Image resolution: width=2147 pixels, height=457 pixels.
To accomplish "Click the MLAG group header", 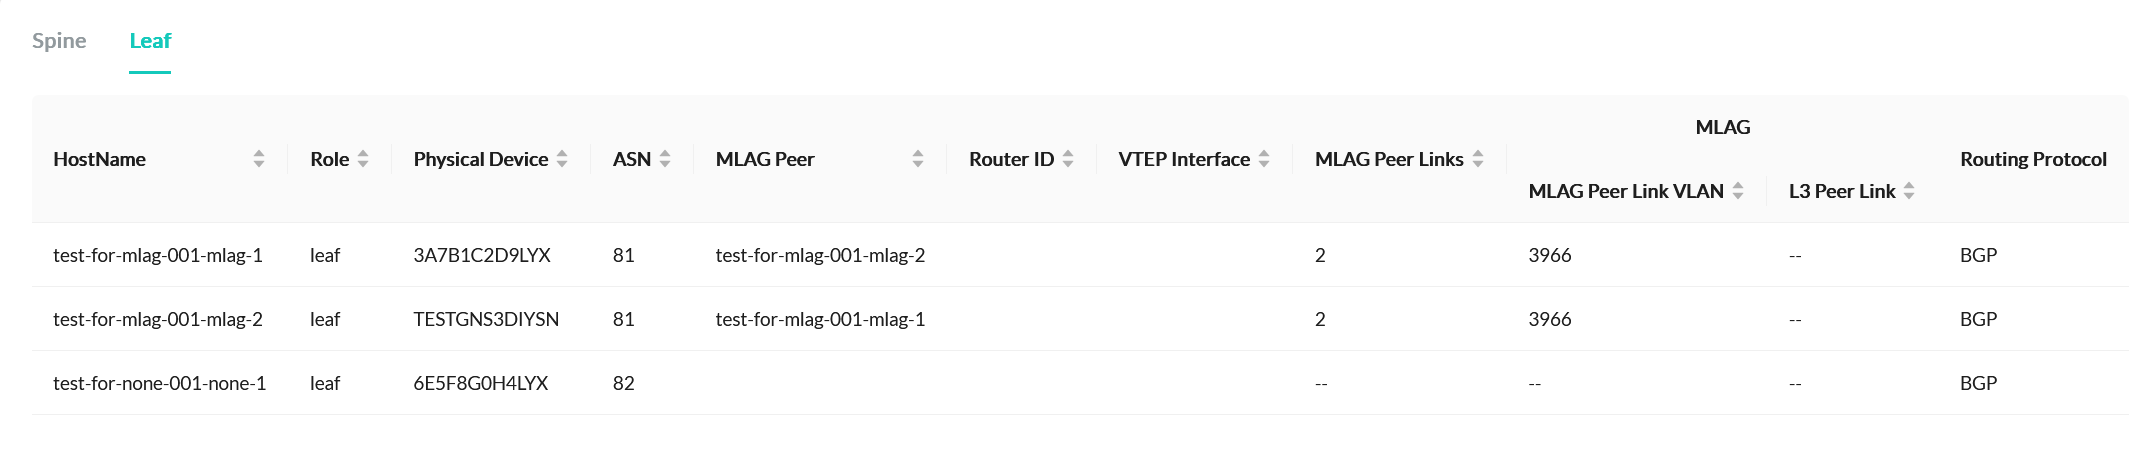I will point(1723,127).
